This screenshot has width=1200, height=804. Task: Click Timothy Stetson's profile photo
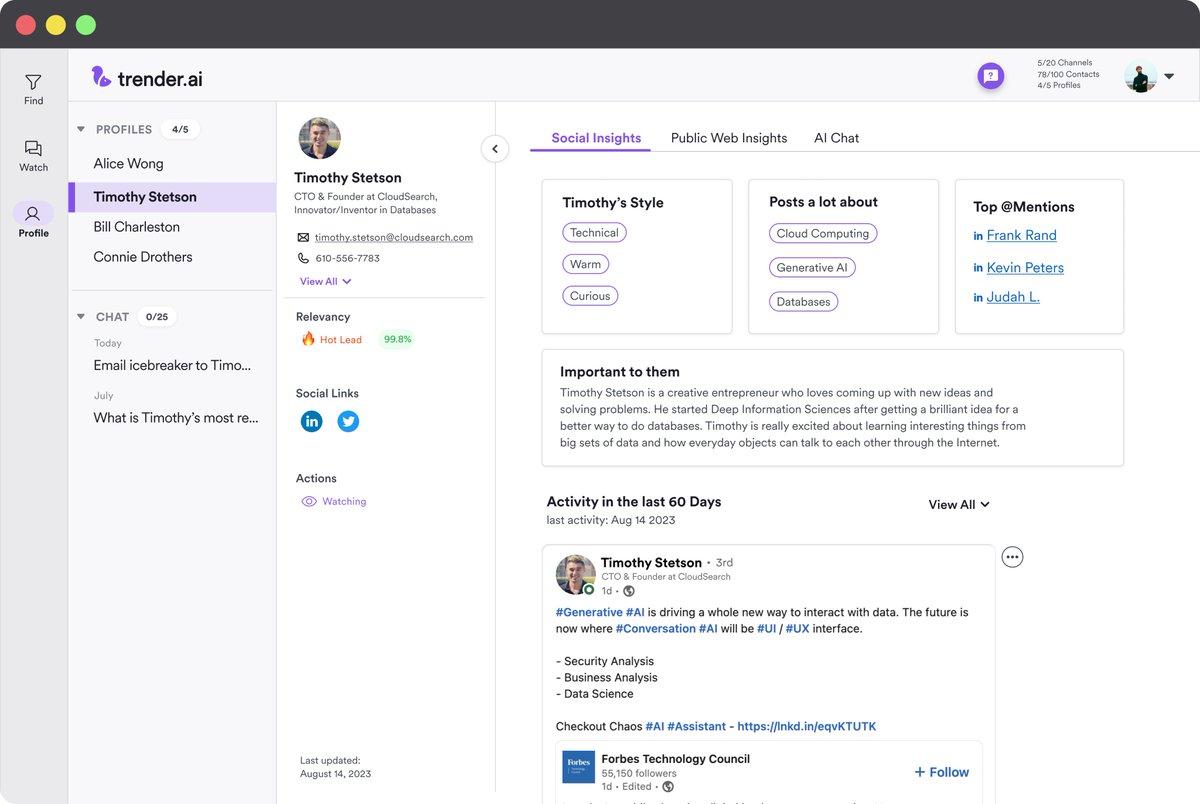tap(320, 138)
